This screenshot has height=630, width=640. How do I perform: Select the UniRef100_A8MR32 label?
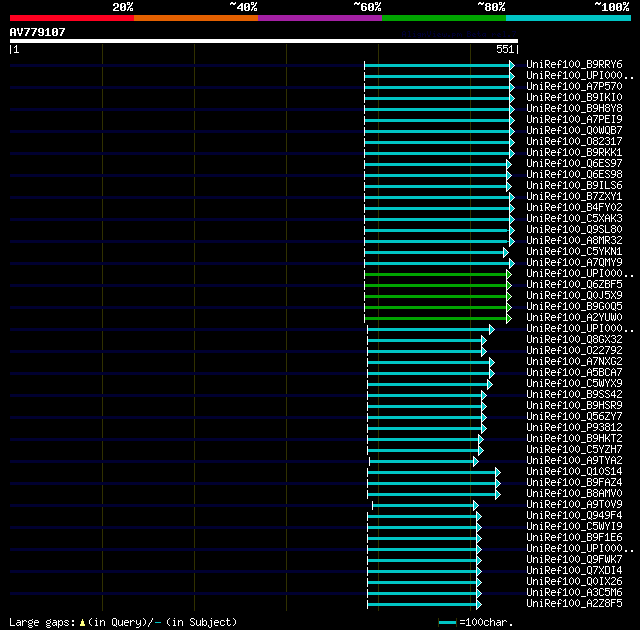pyautogui.click(x=574, y=241)
